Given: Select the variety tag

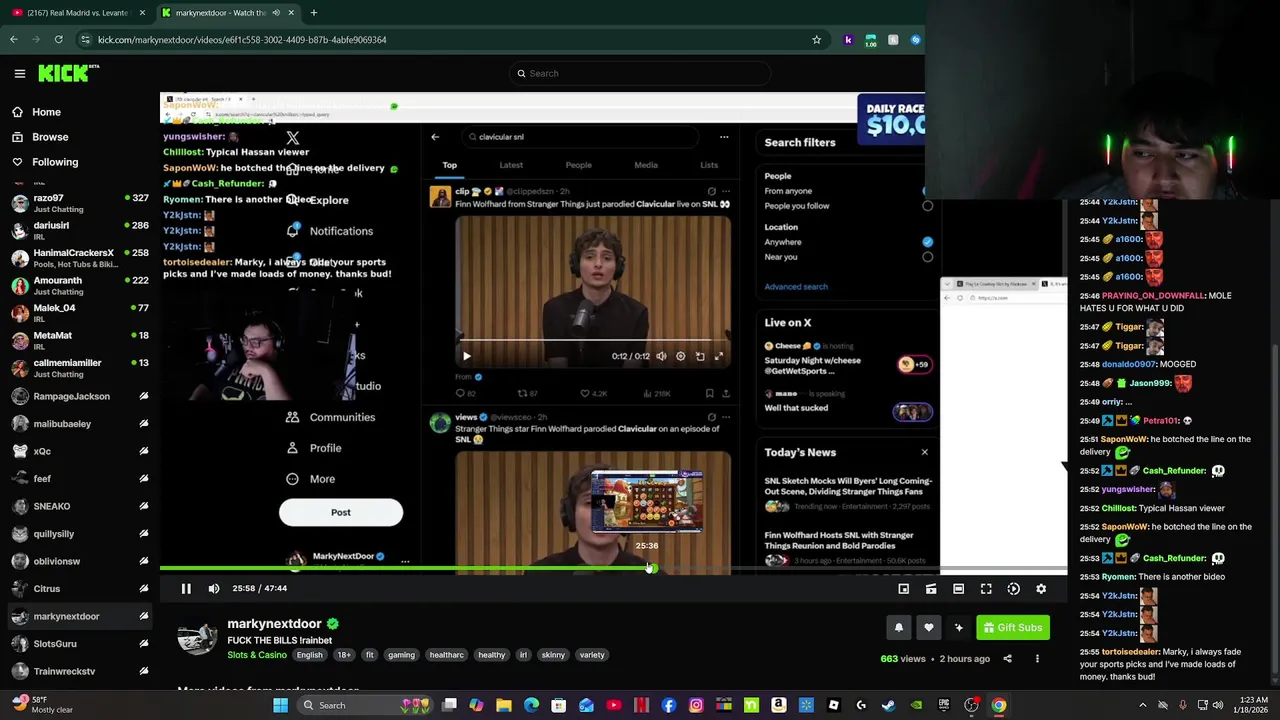Looking at the screenshot, I should (592, 655).
